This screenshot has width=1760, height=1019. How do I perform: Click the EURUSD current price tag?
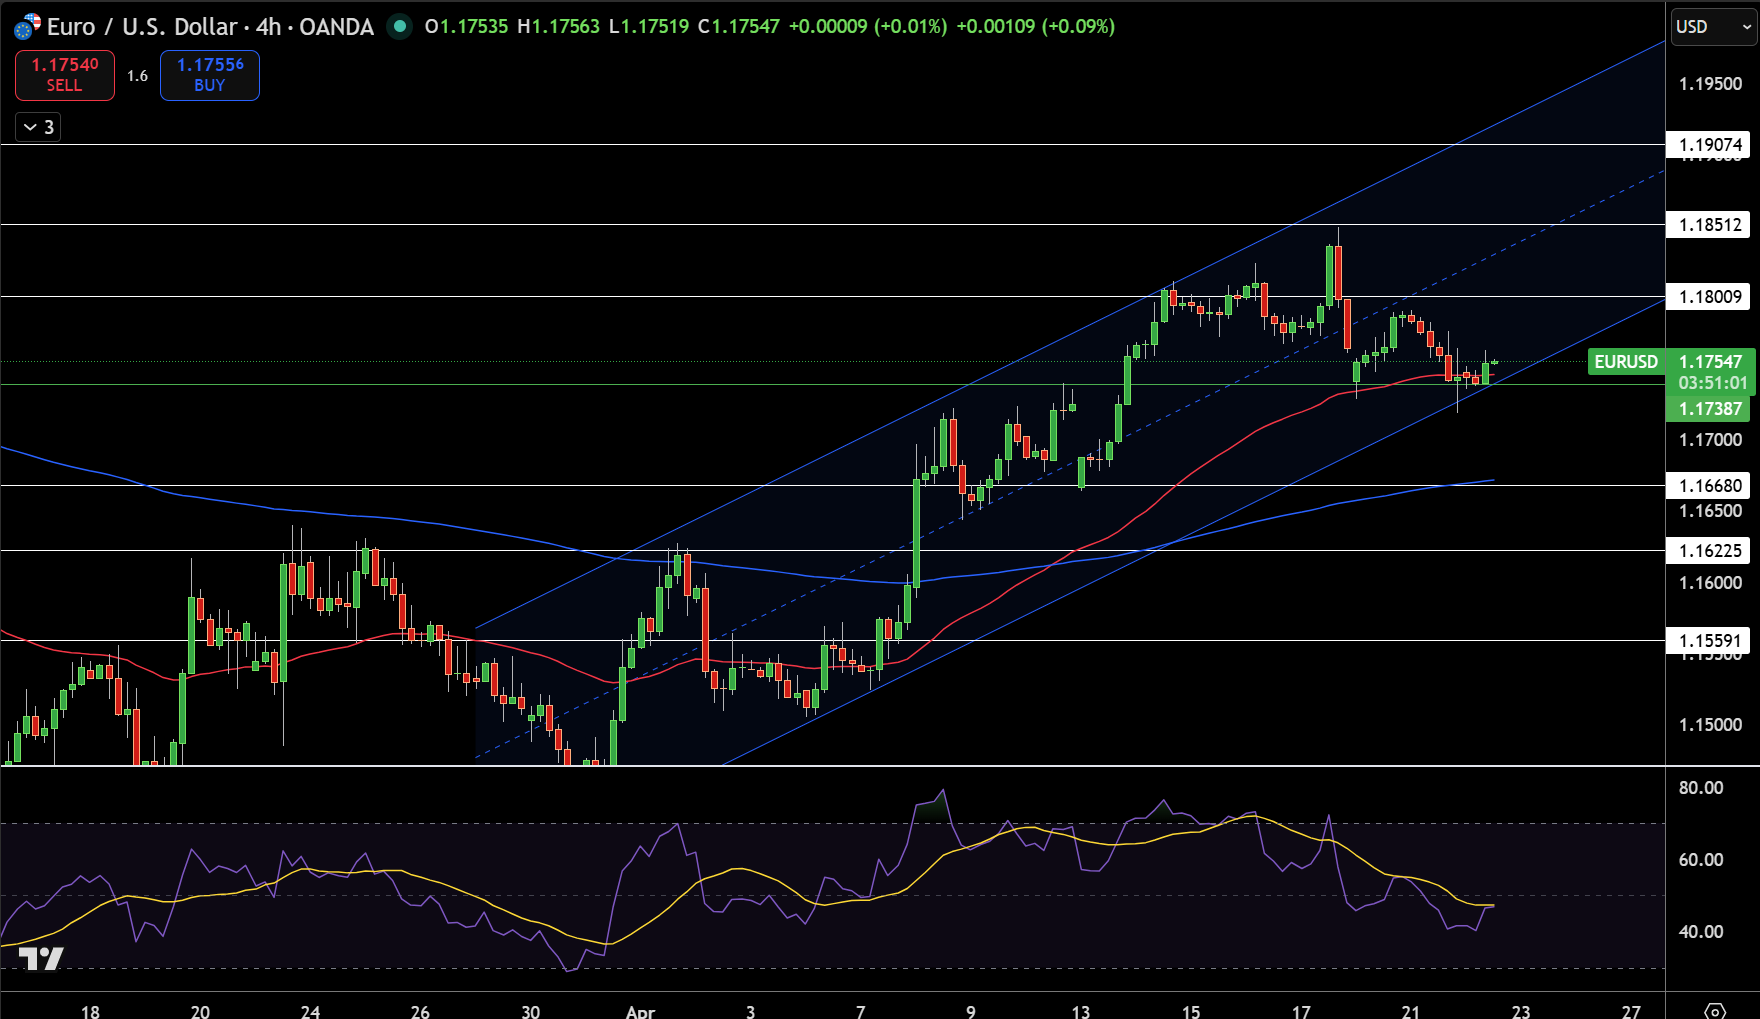(1626, 362)
